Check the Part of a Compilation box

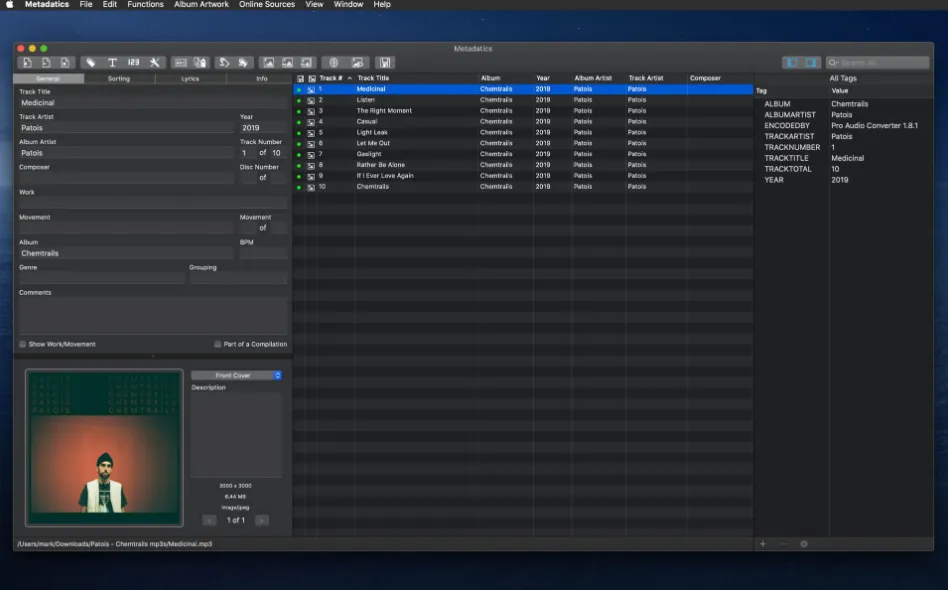[x=218, y=344]
